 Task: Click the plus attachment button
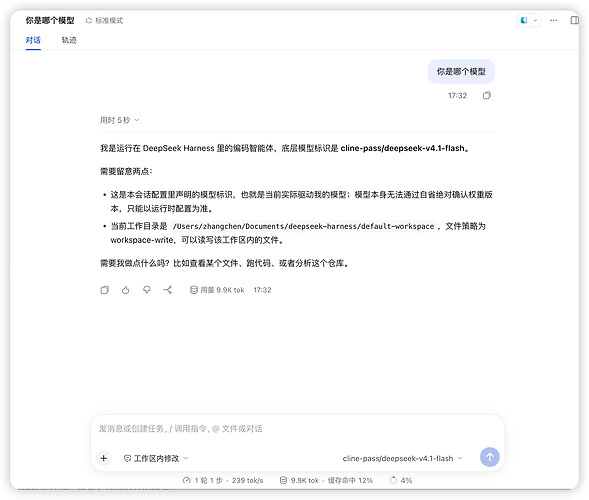pyautogui.click(x=104, y=458)
